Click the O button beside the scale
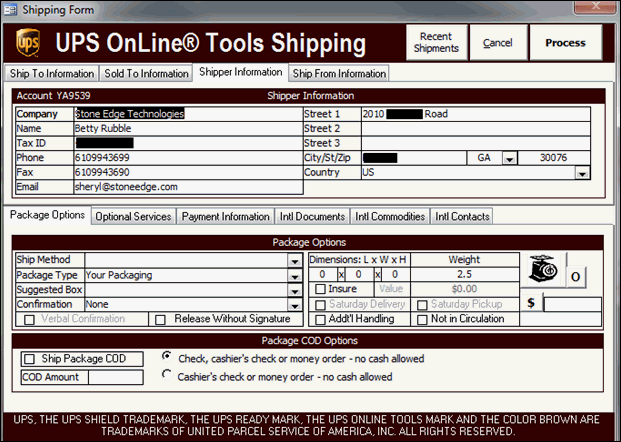The height and width of the screenshot is (442, 621). pyautogui.click(x=576, y=276)
